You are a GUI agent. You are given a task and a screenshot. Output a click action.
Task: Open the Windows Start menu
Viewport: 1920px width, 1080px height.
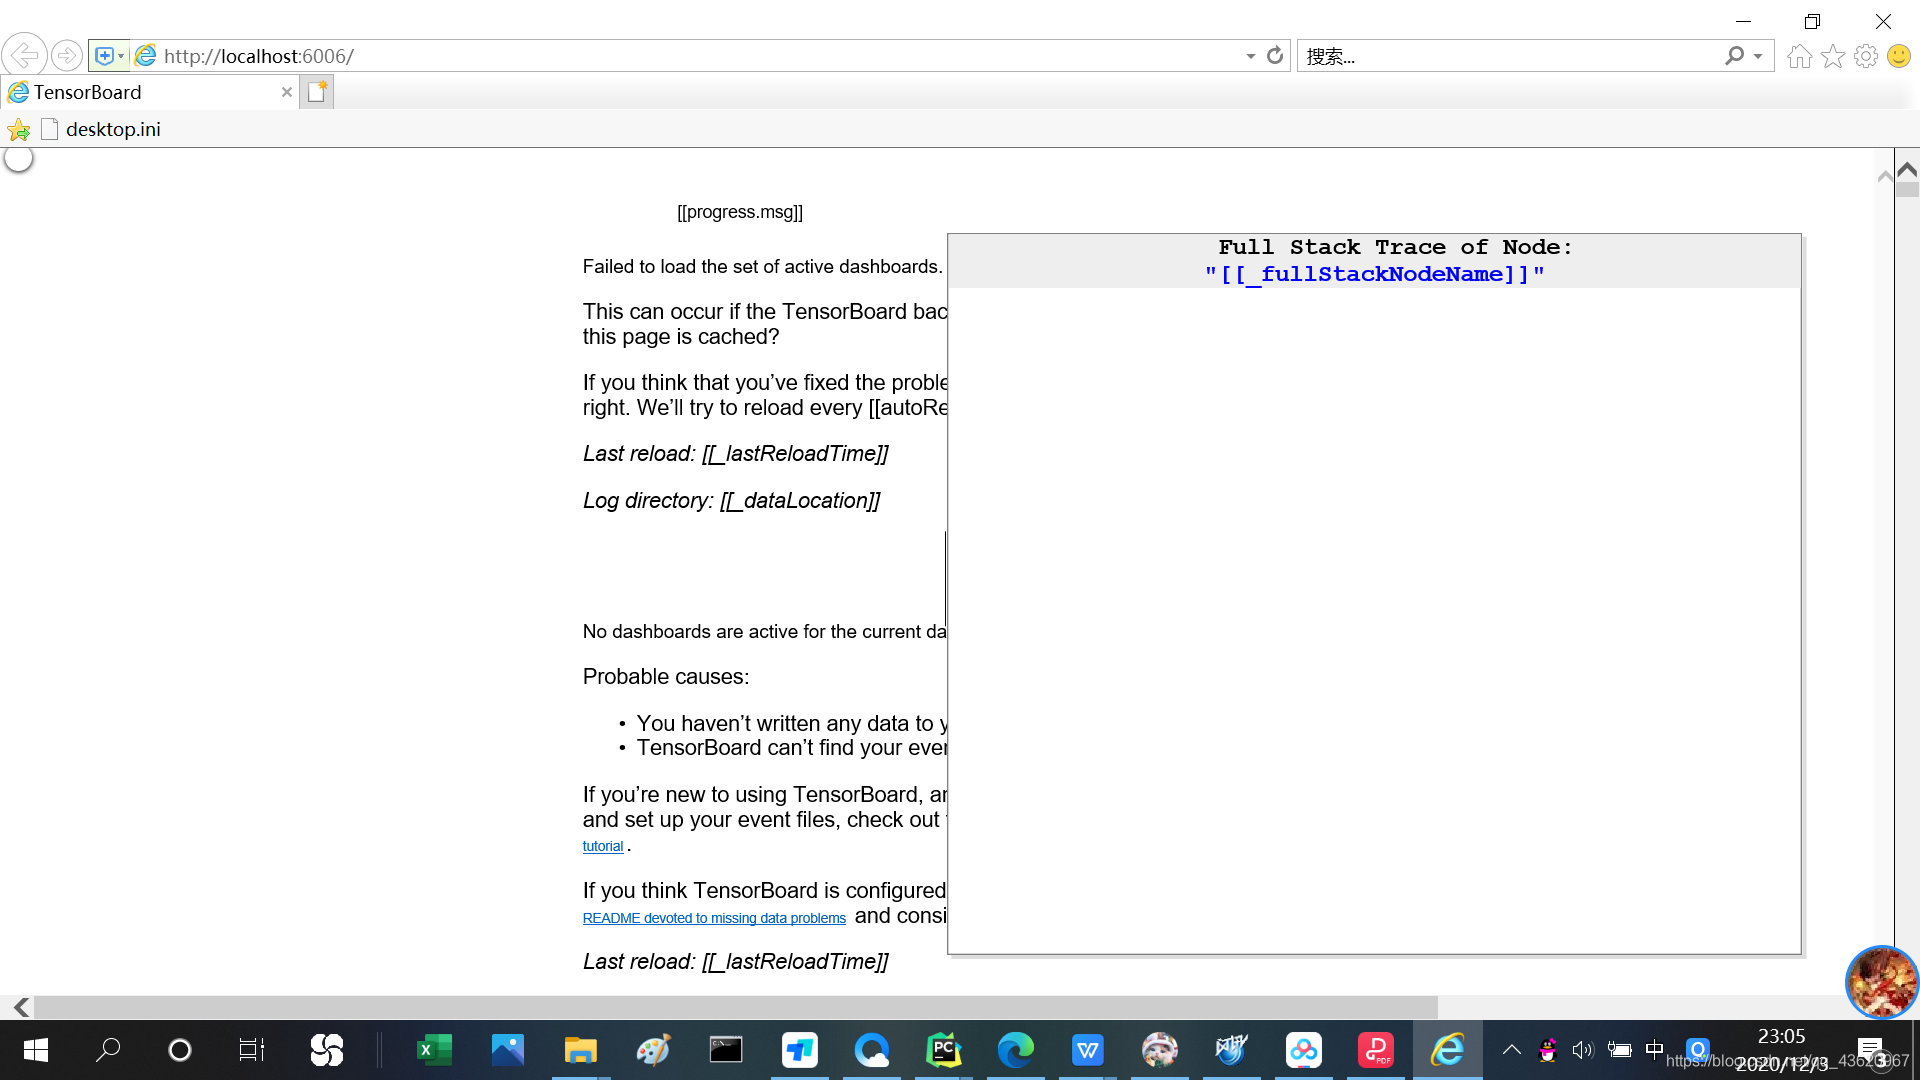36,1050
